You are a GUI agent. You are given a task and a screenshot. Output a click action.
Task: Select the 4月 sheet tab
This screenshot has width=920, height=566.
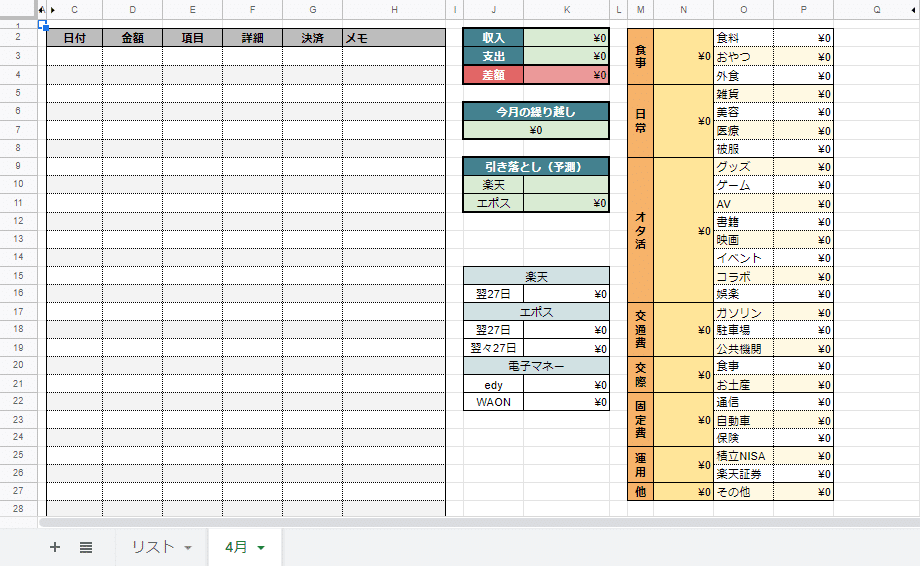coord(236,547)
